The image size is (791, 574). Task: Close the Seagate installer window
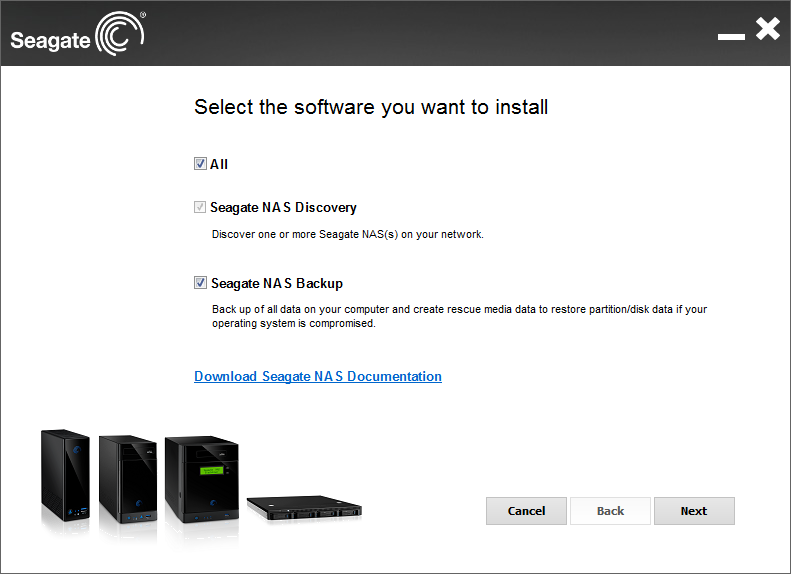coord(768,29)
